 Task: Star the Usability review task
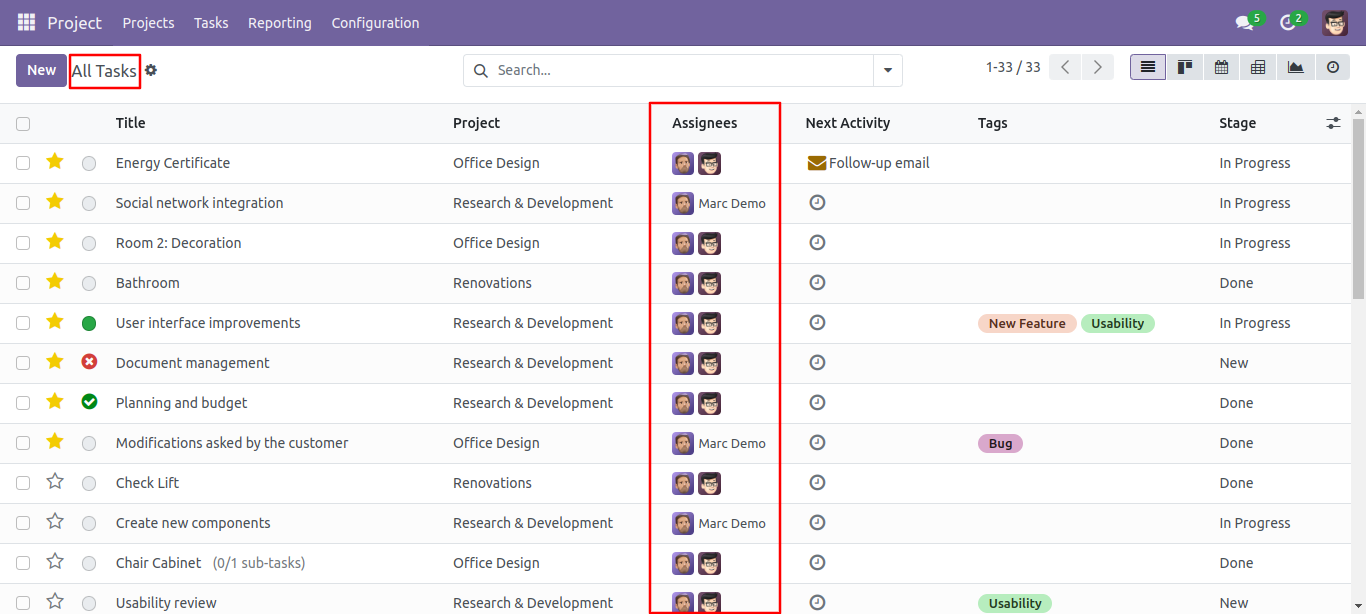point(55,601)
